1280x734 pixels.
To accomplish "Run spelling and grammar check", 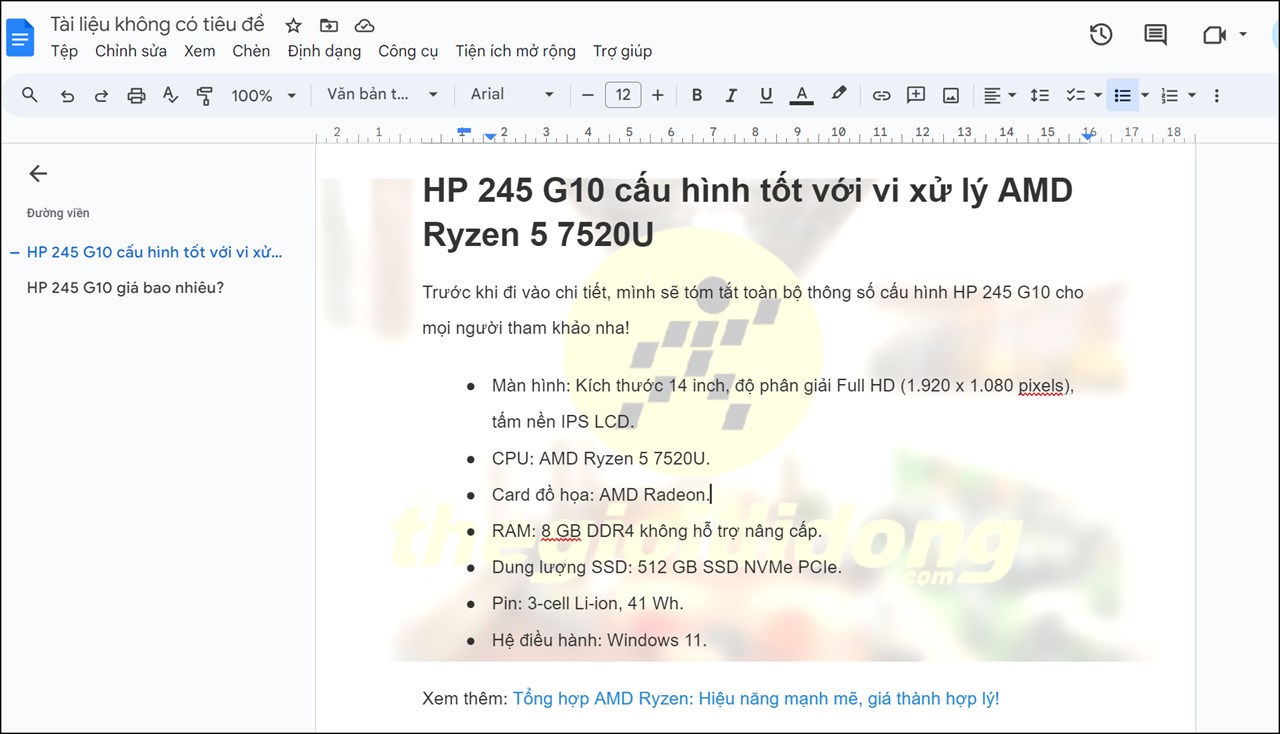I will click(170, 95).
